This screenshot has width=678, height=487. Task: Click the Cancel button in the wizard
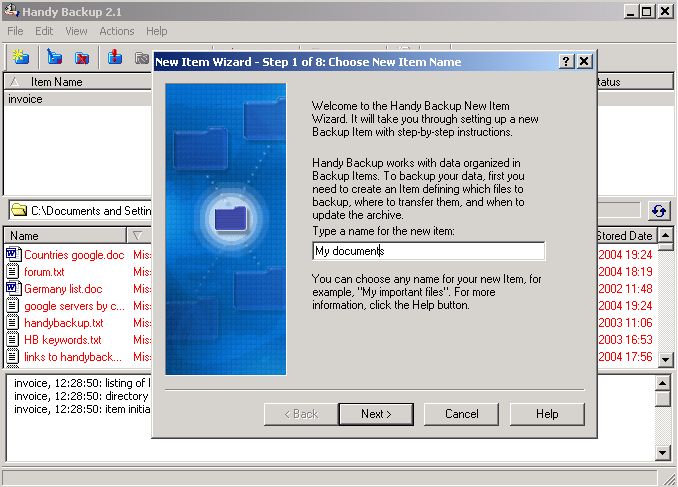[461, 414]
